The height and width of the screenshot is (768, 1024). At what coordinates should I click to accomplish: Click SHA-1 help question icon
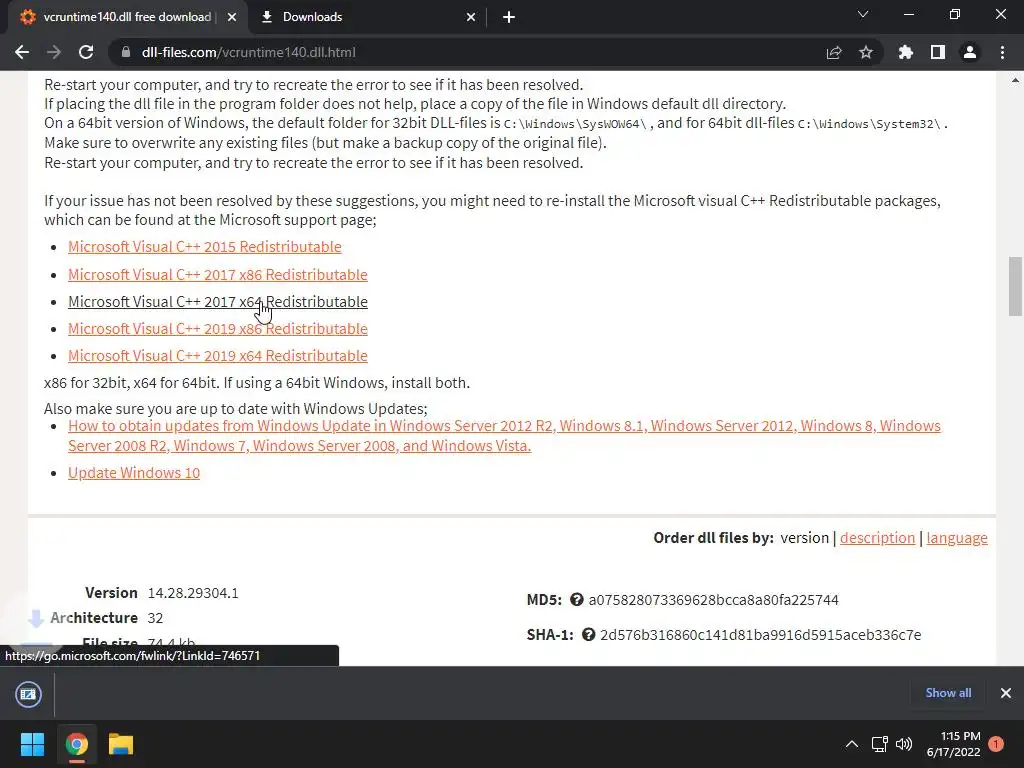tap(588, 635)
